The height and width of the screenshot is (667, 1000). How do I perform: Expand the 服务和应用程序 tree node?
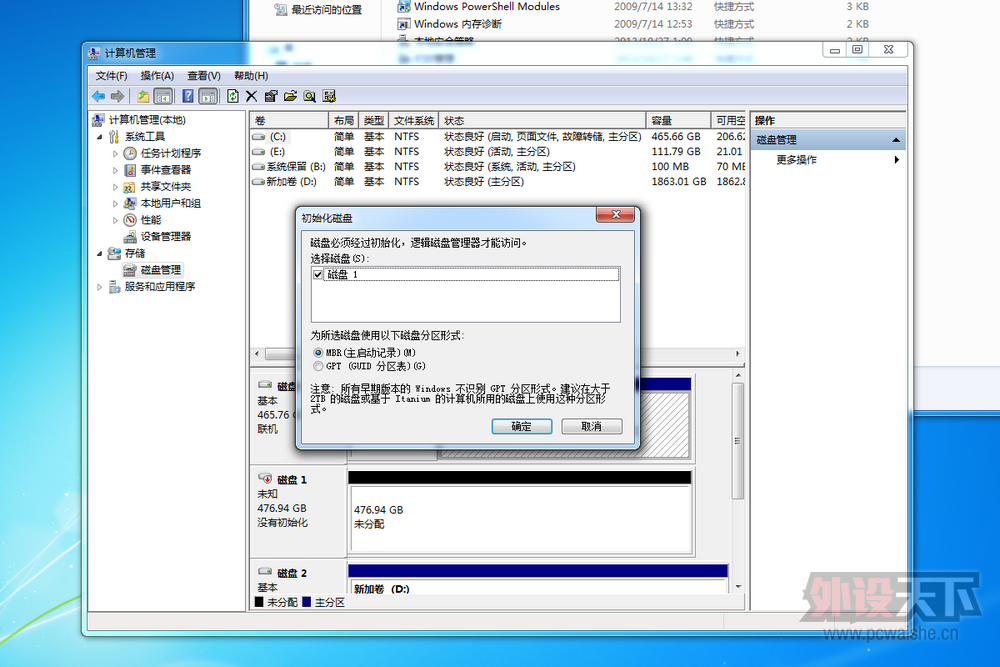tap(99, 287)
